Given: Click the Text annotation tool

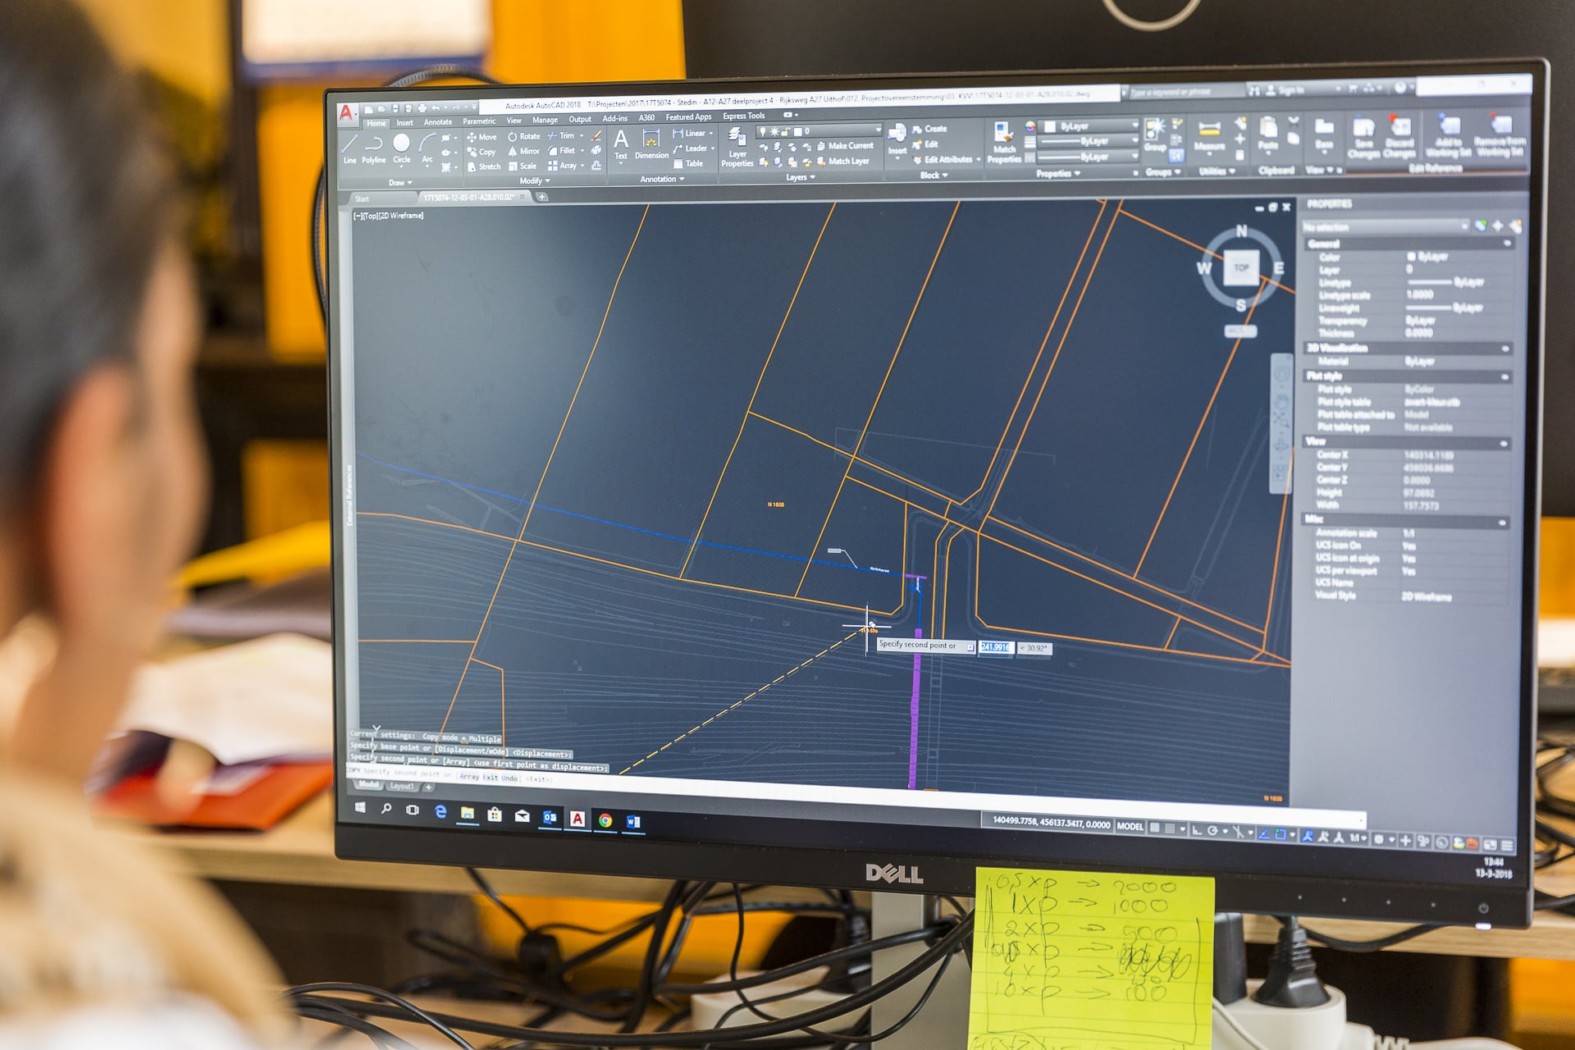Looking at the screenshot, I should [x=621, y=143].
